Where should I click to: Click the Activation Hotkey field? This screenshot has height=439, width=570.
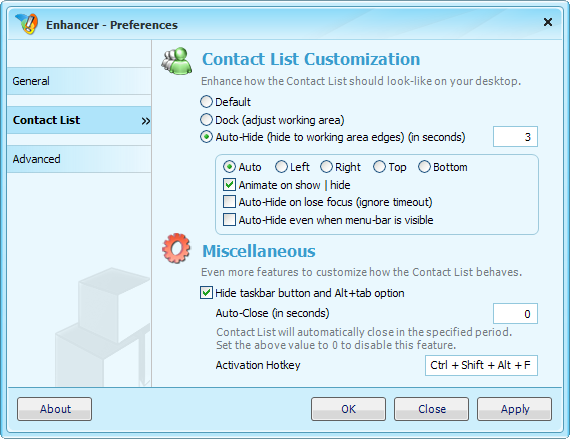[x=481, y=365]
